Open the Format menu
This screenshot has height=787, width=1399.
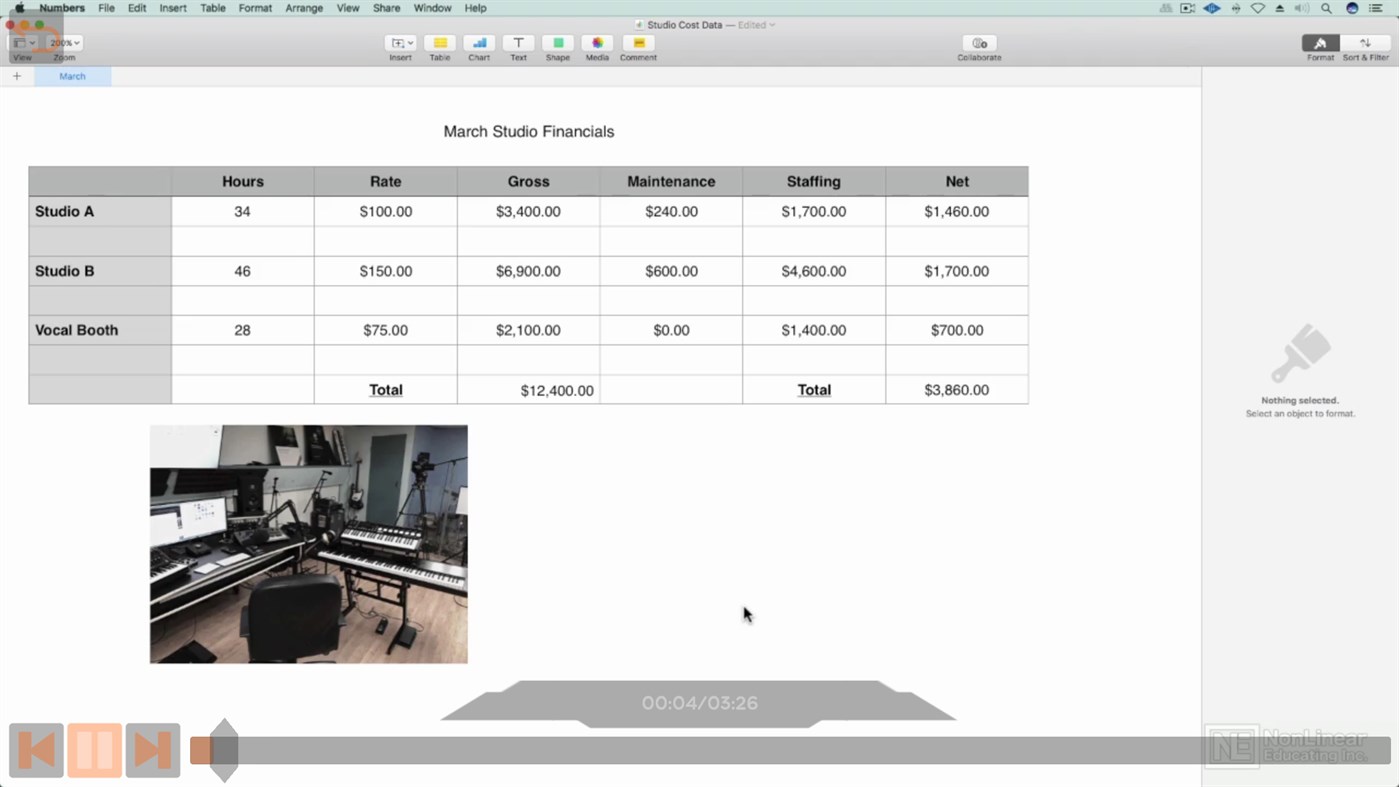point(254,8)
